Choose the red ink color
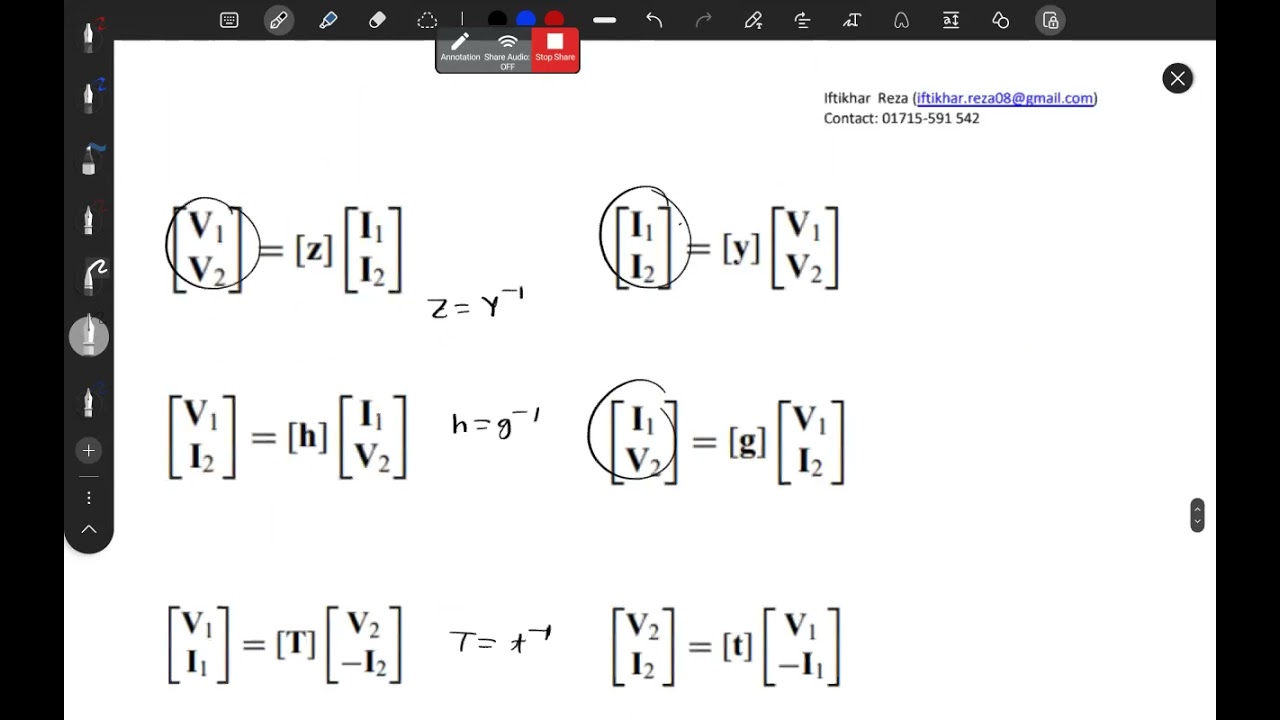The width and height of the screenshot is (1280, 720). (554, 20)
